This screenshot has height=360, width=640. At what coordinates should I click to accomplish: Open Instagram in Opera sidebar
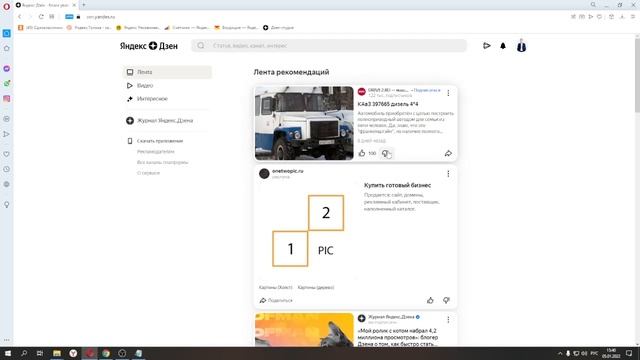[x=7, y=98]
